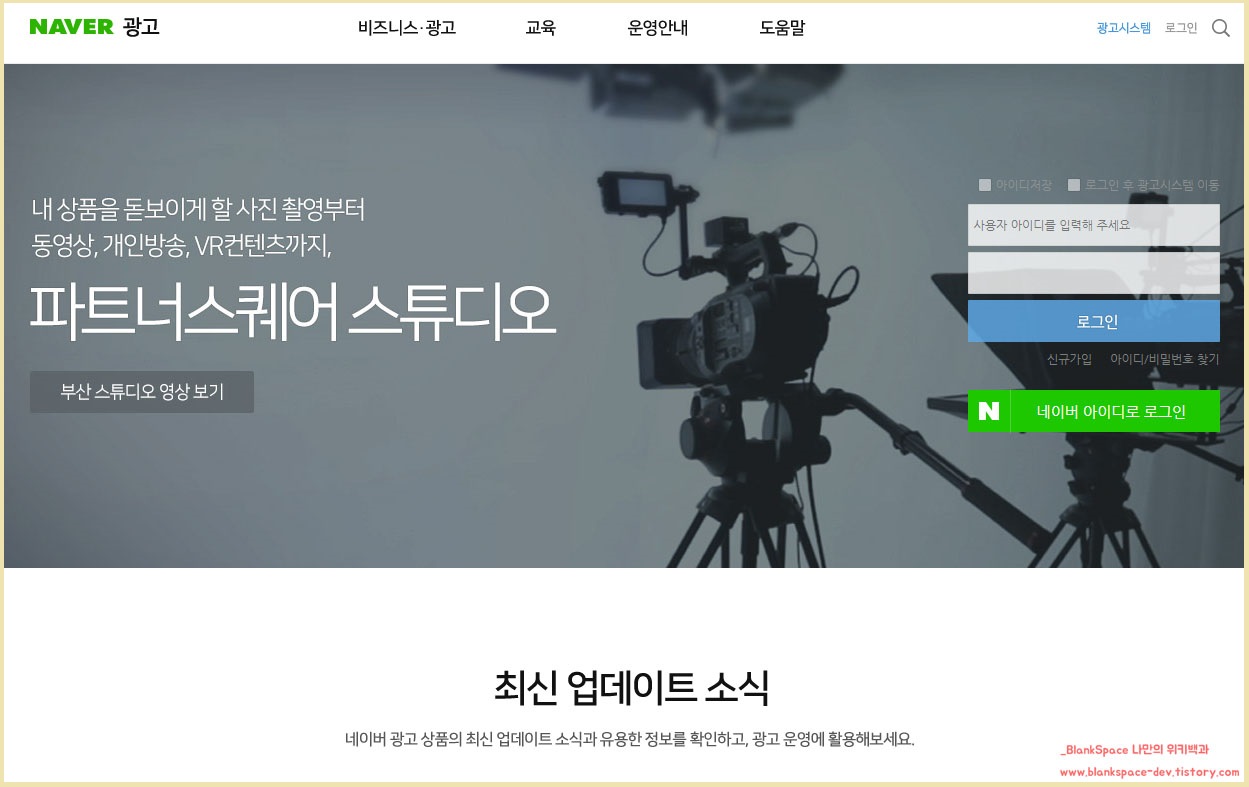Open the 교육 menu

click(540, 28)
